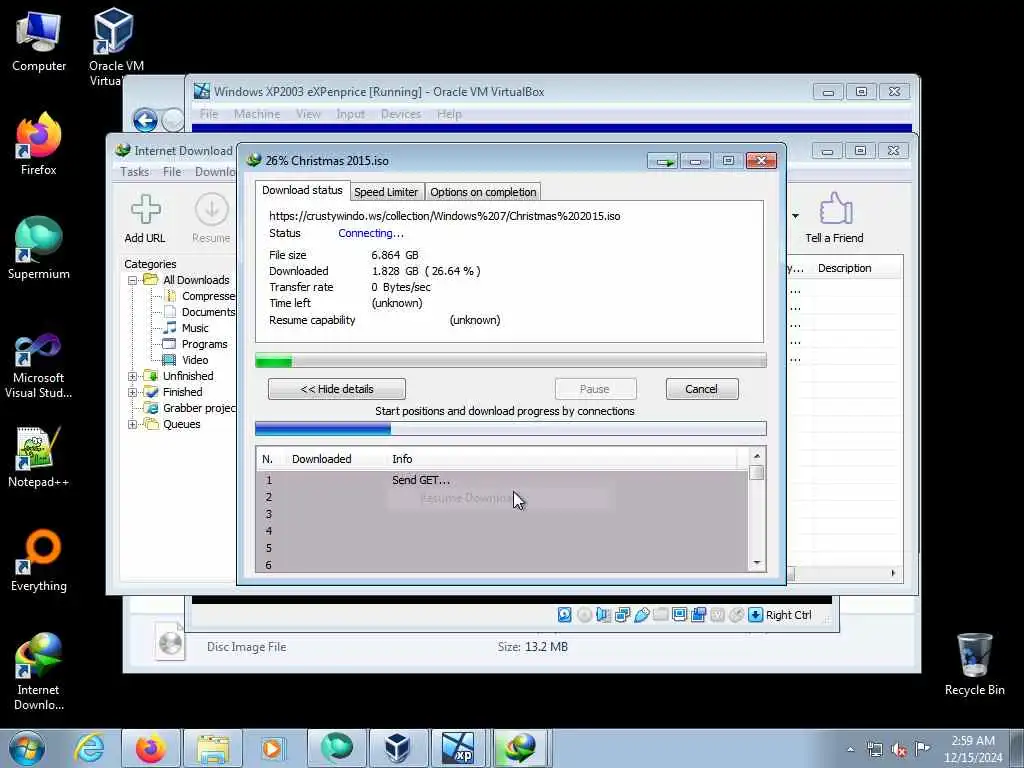Click the VirtualBox network status icon
Screen dimensions: 1024x768
pyautogui.click(x=622, y=615)
